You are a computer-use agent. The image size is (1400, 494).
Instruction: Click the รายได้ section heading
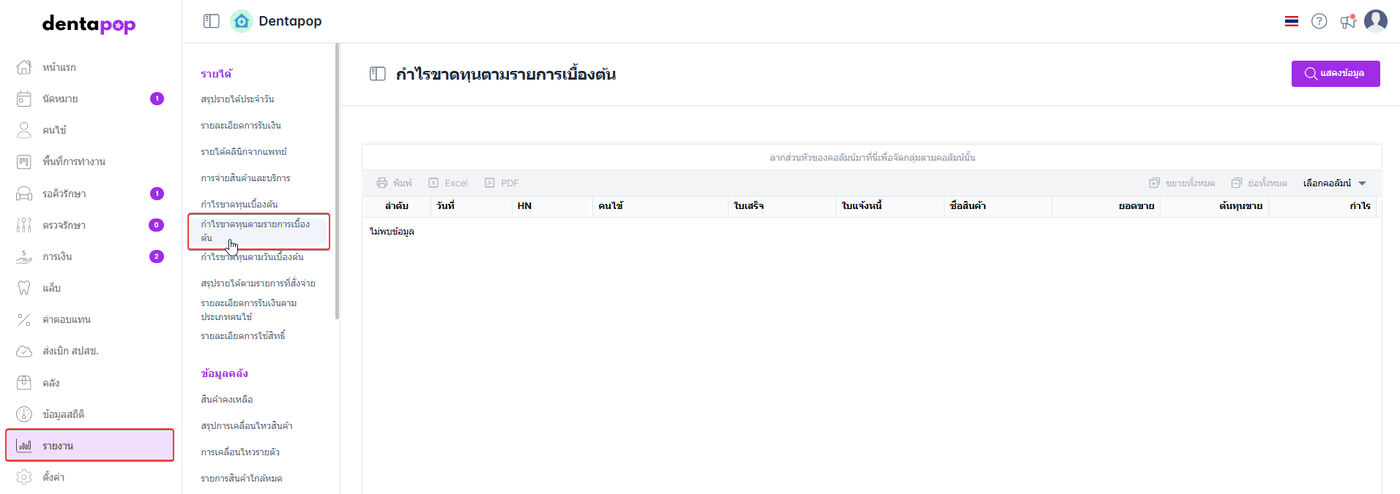pos(216,73)
